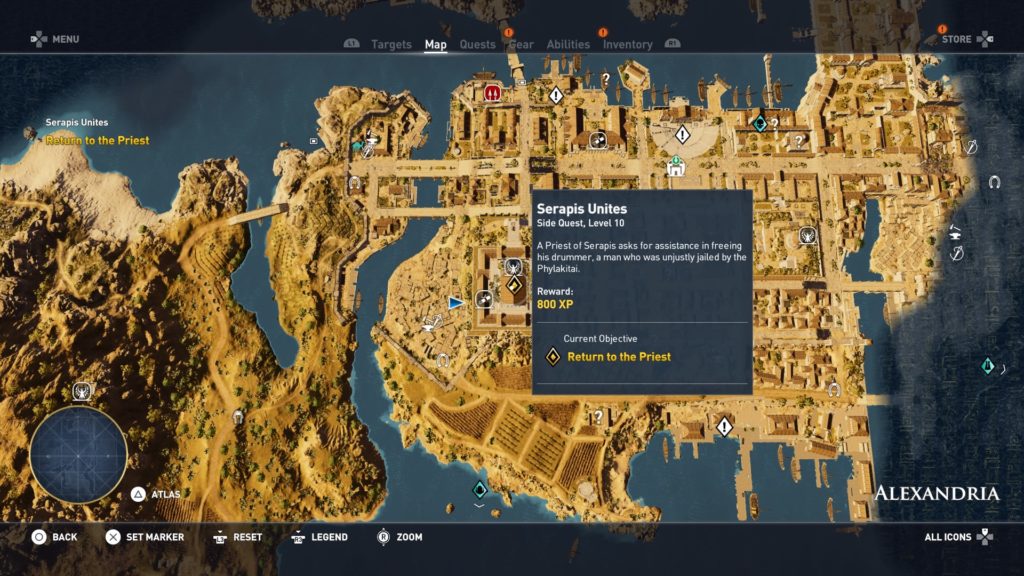
Task: Click the ALEXANDRIA region label
Action: (936, 494)
